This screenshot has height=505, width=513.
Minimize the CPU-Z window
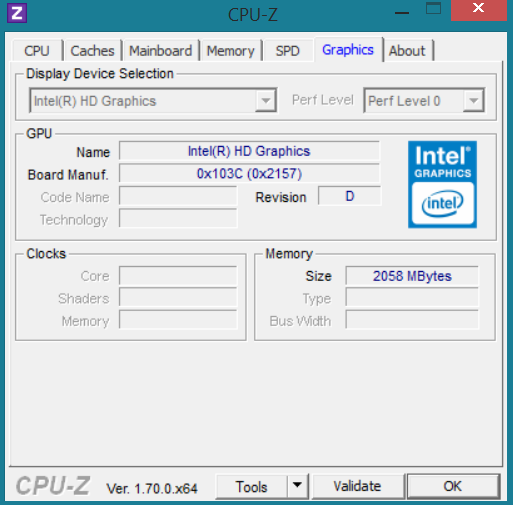[402, 13]
